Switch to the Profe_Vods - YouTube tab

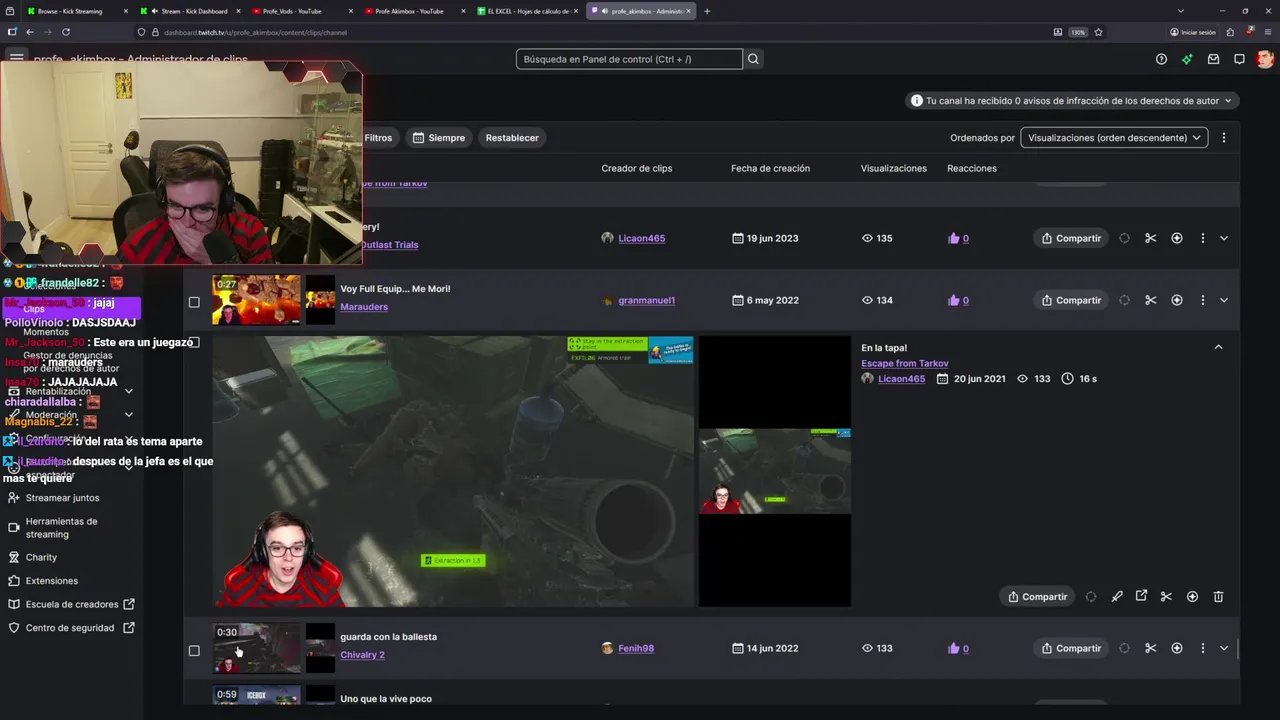(x=303, y=11)
